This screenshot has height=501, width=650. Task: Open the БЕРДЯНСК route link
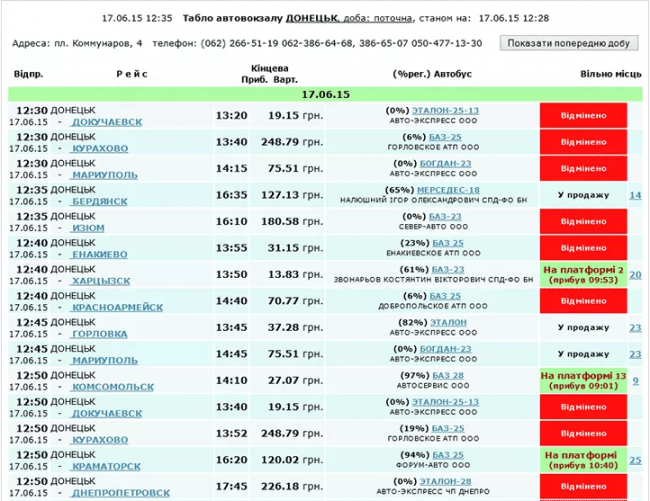108,200
